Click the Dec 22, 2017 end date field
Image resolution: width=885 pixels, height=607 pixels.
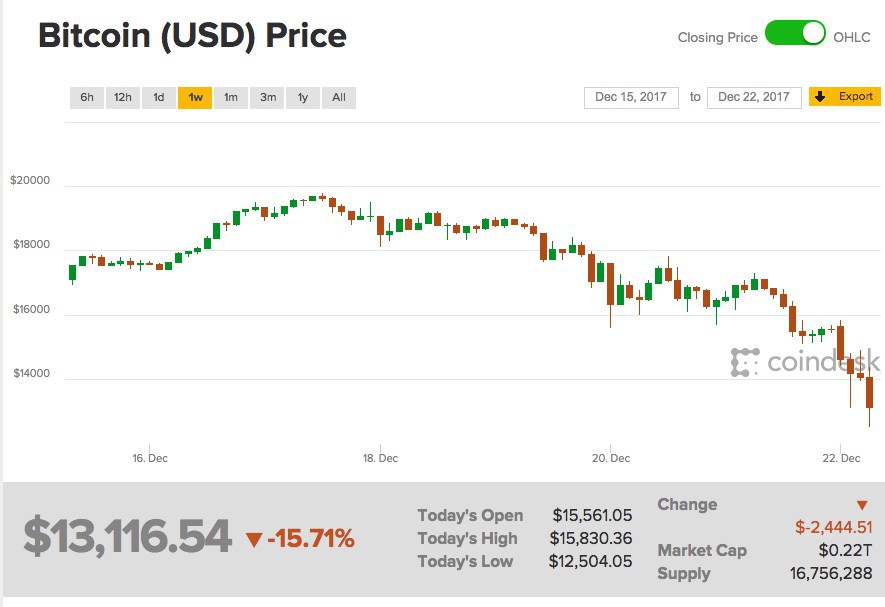[x=754, y=97]
